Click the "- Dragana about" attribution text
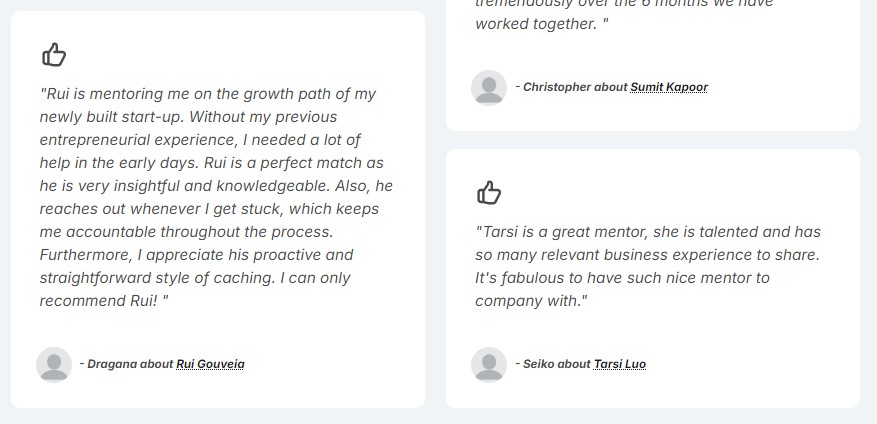The image size is (877, 424). (126, 364)
